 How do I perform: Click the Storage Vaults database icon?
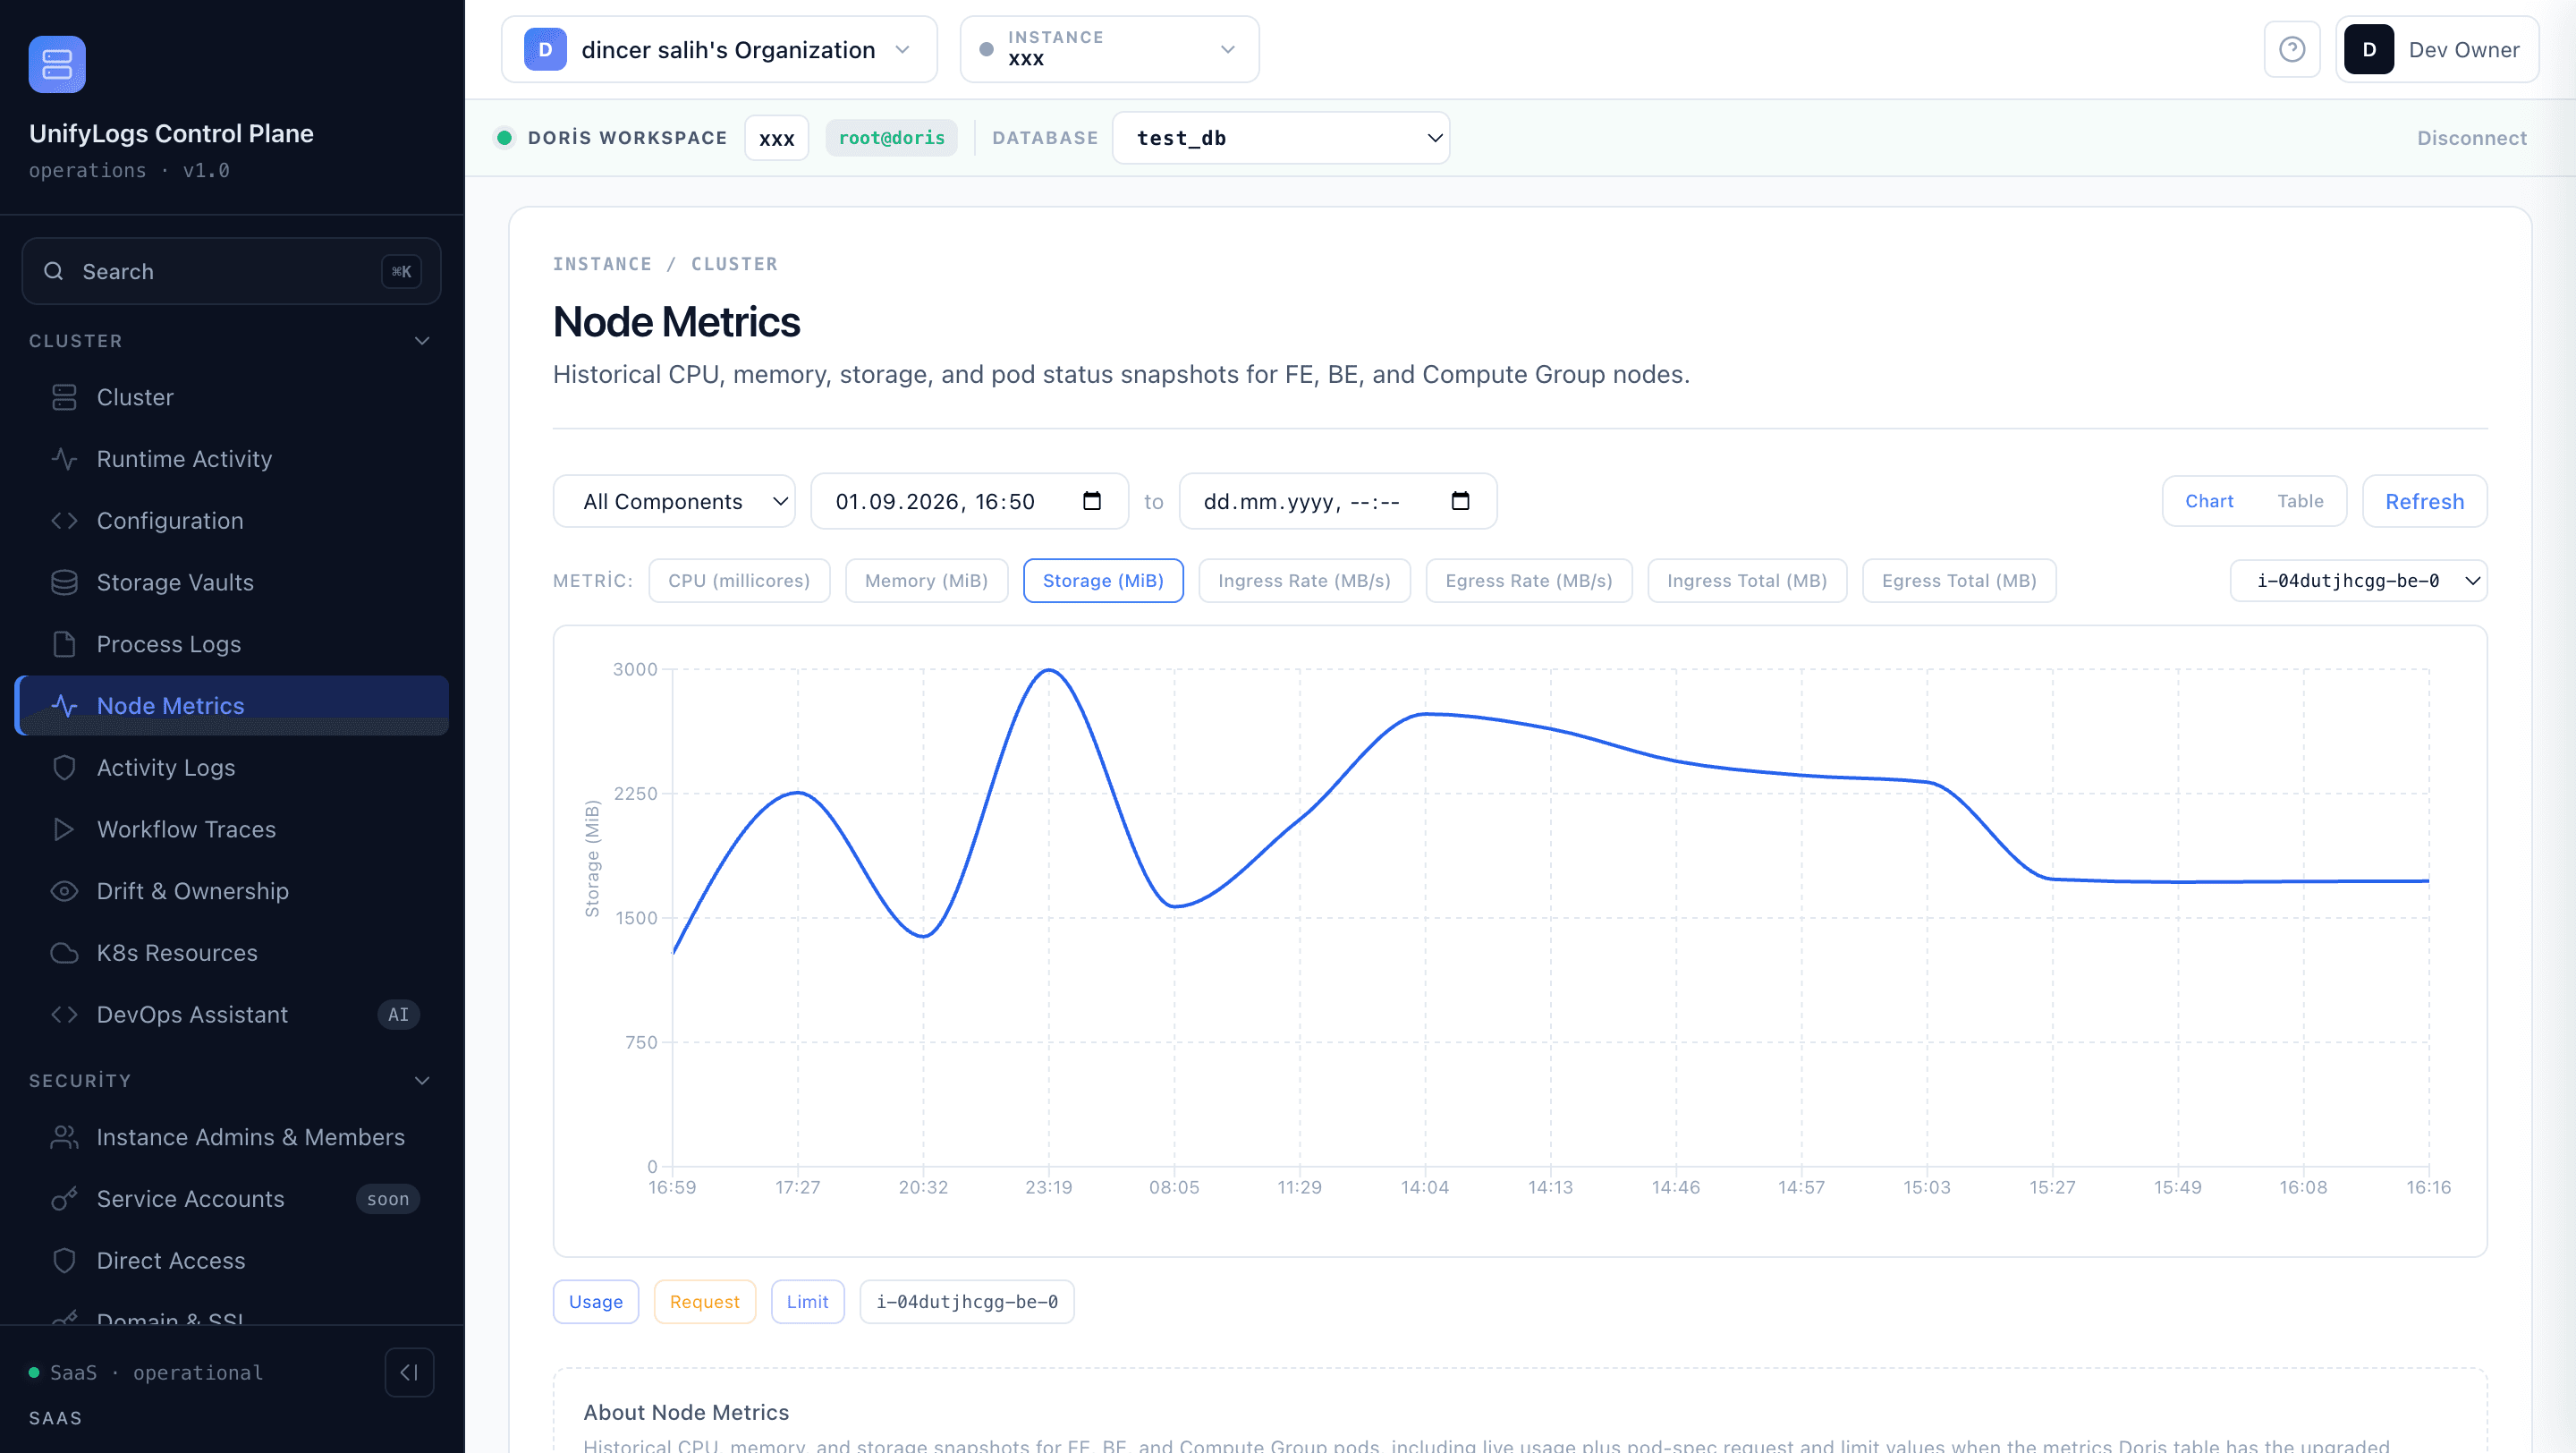[x=64, y=582]
